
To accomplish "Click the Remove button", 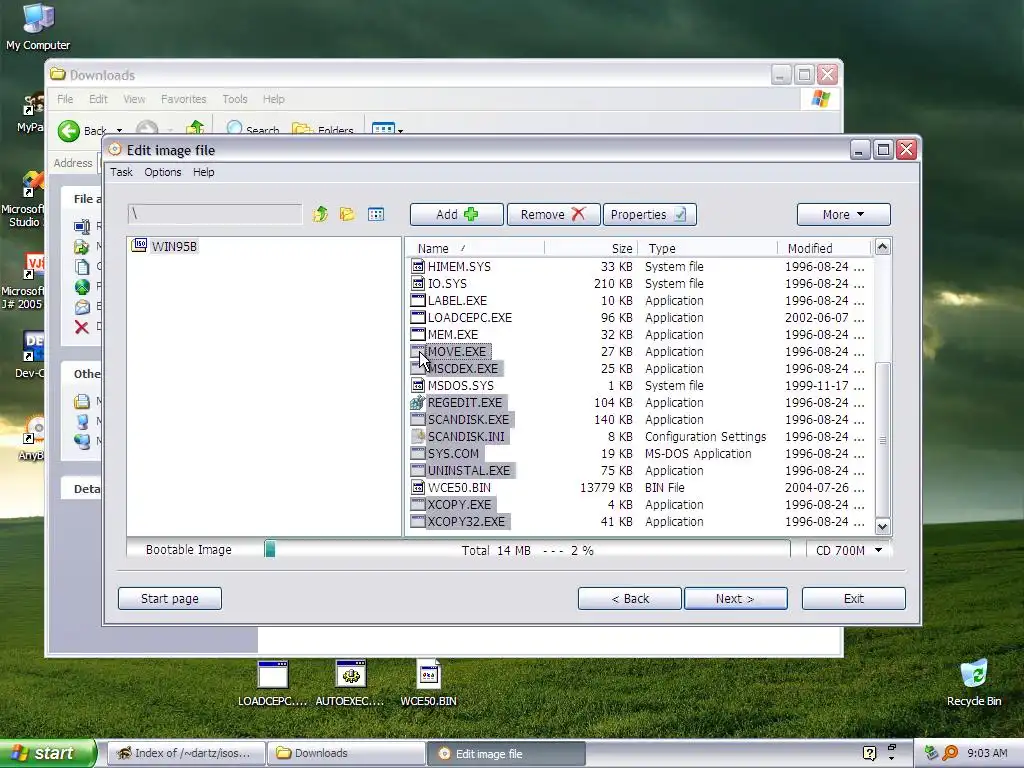I will coord(553,214).
